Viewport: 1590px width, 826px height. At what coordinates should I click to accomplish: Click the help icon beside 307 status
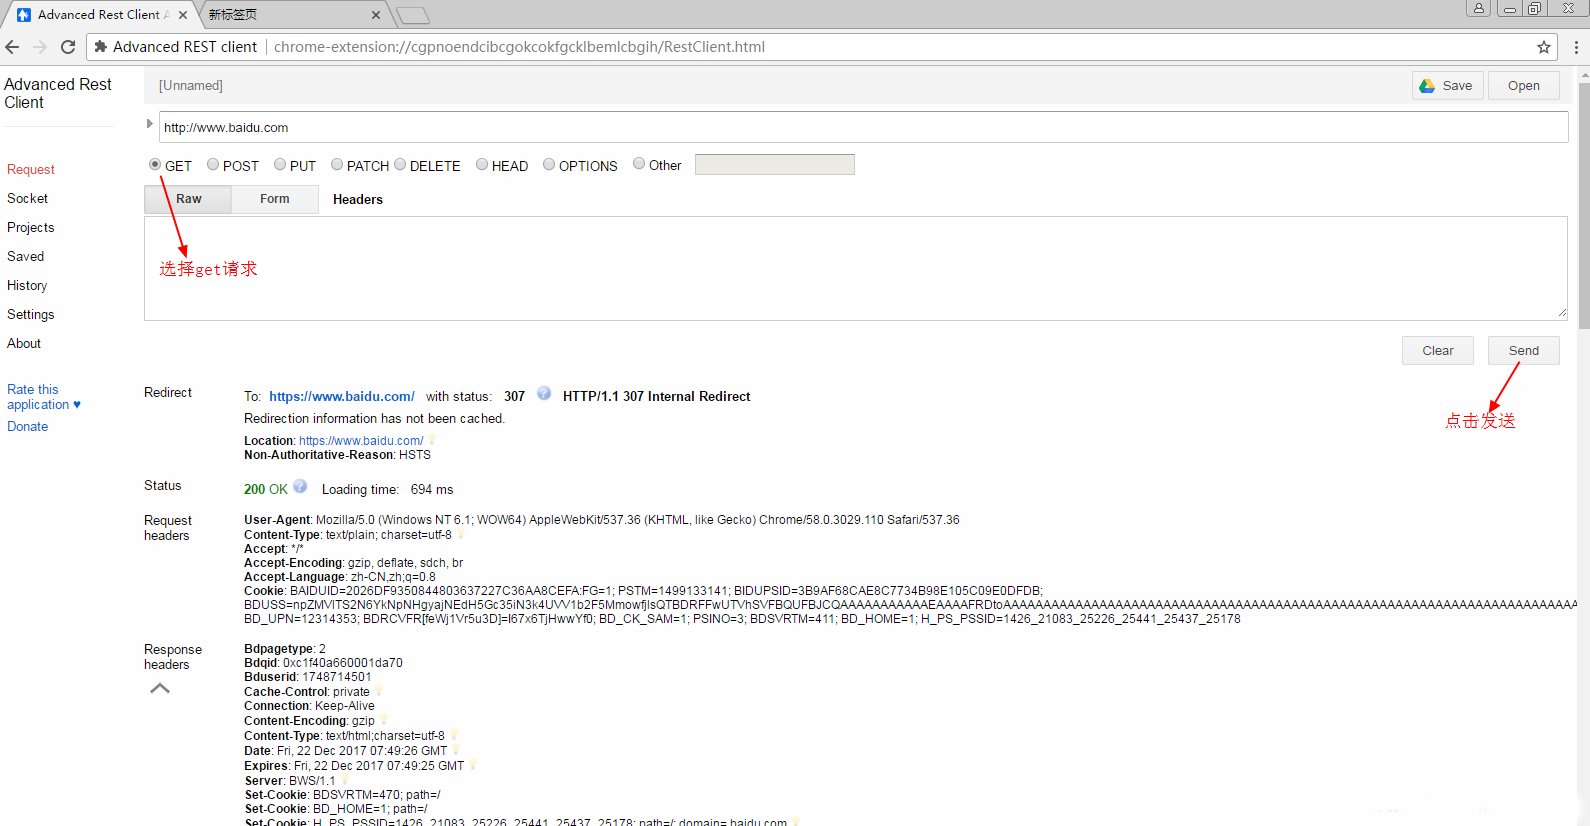(x=544, y=394)
